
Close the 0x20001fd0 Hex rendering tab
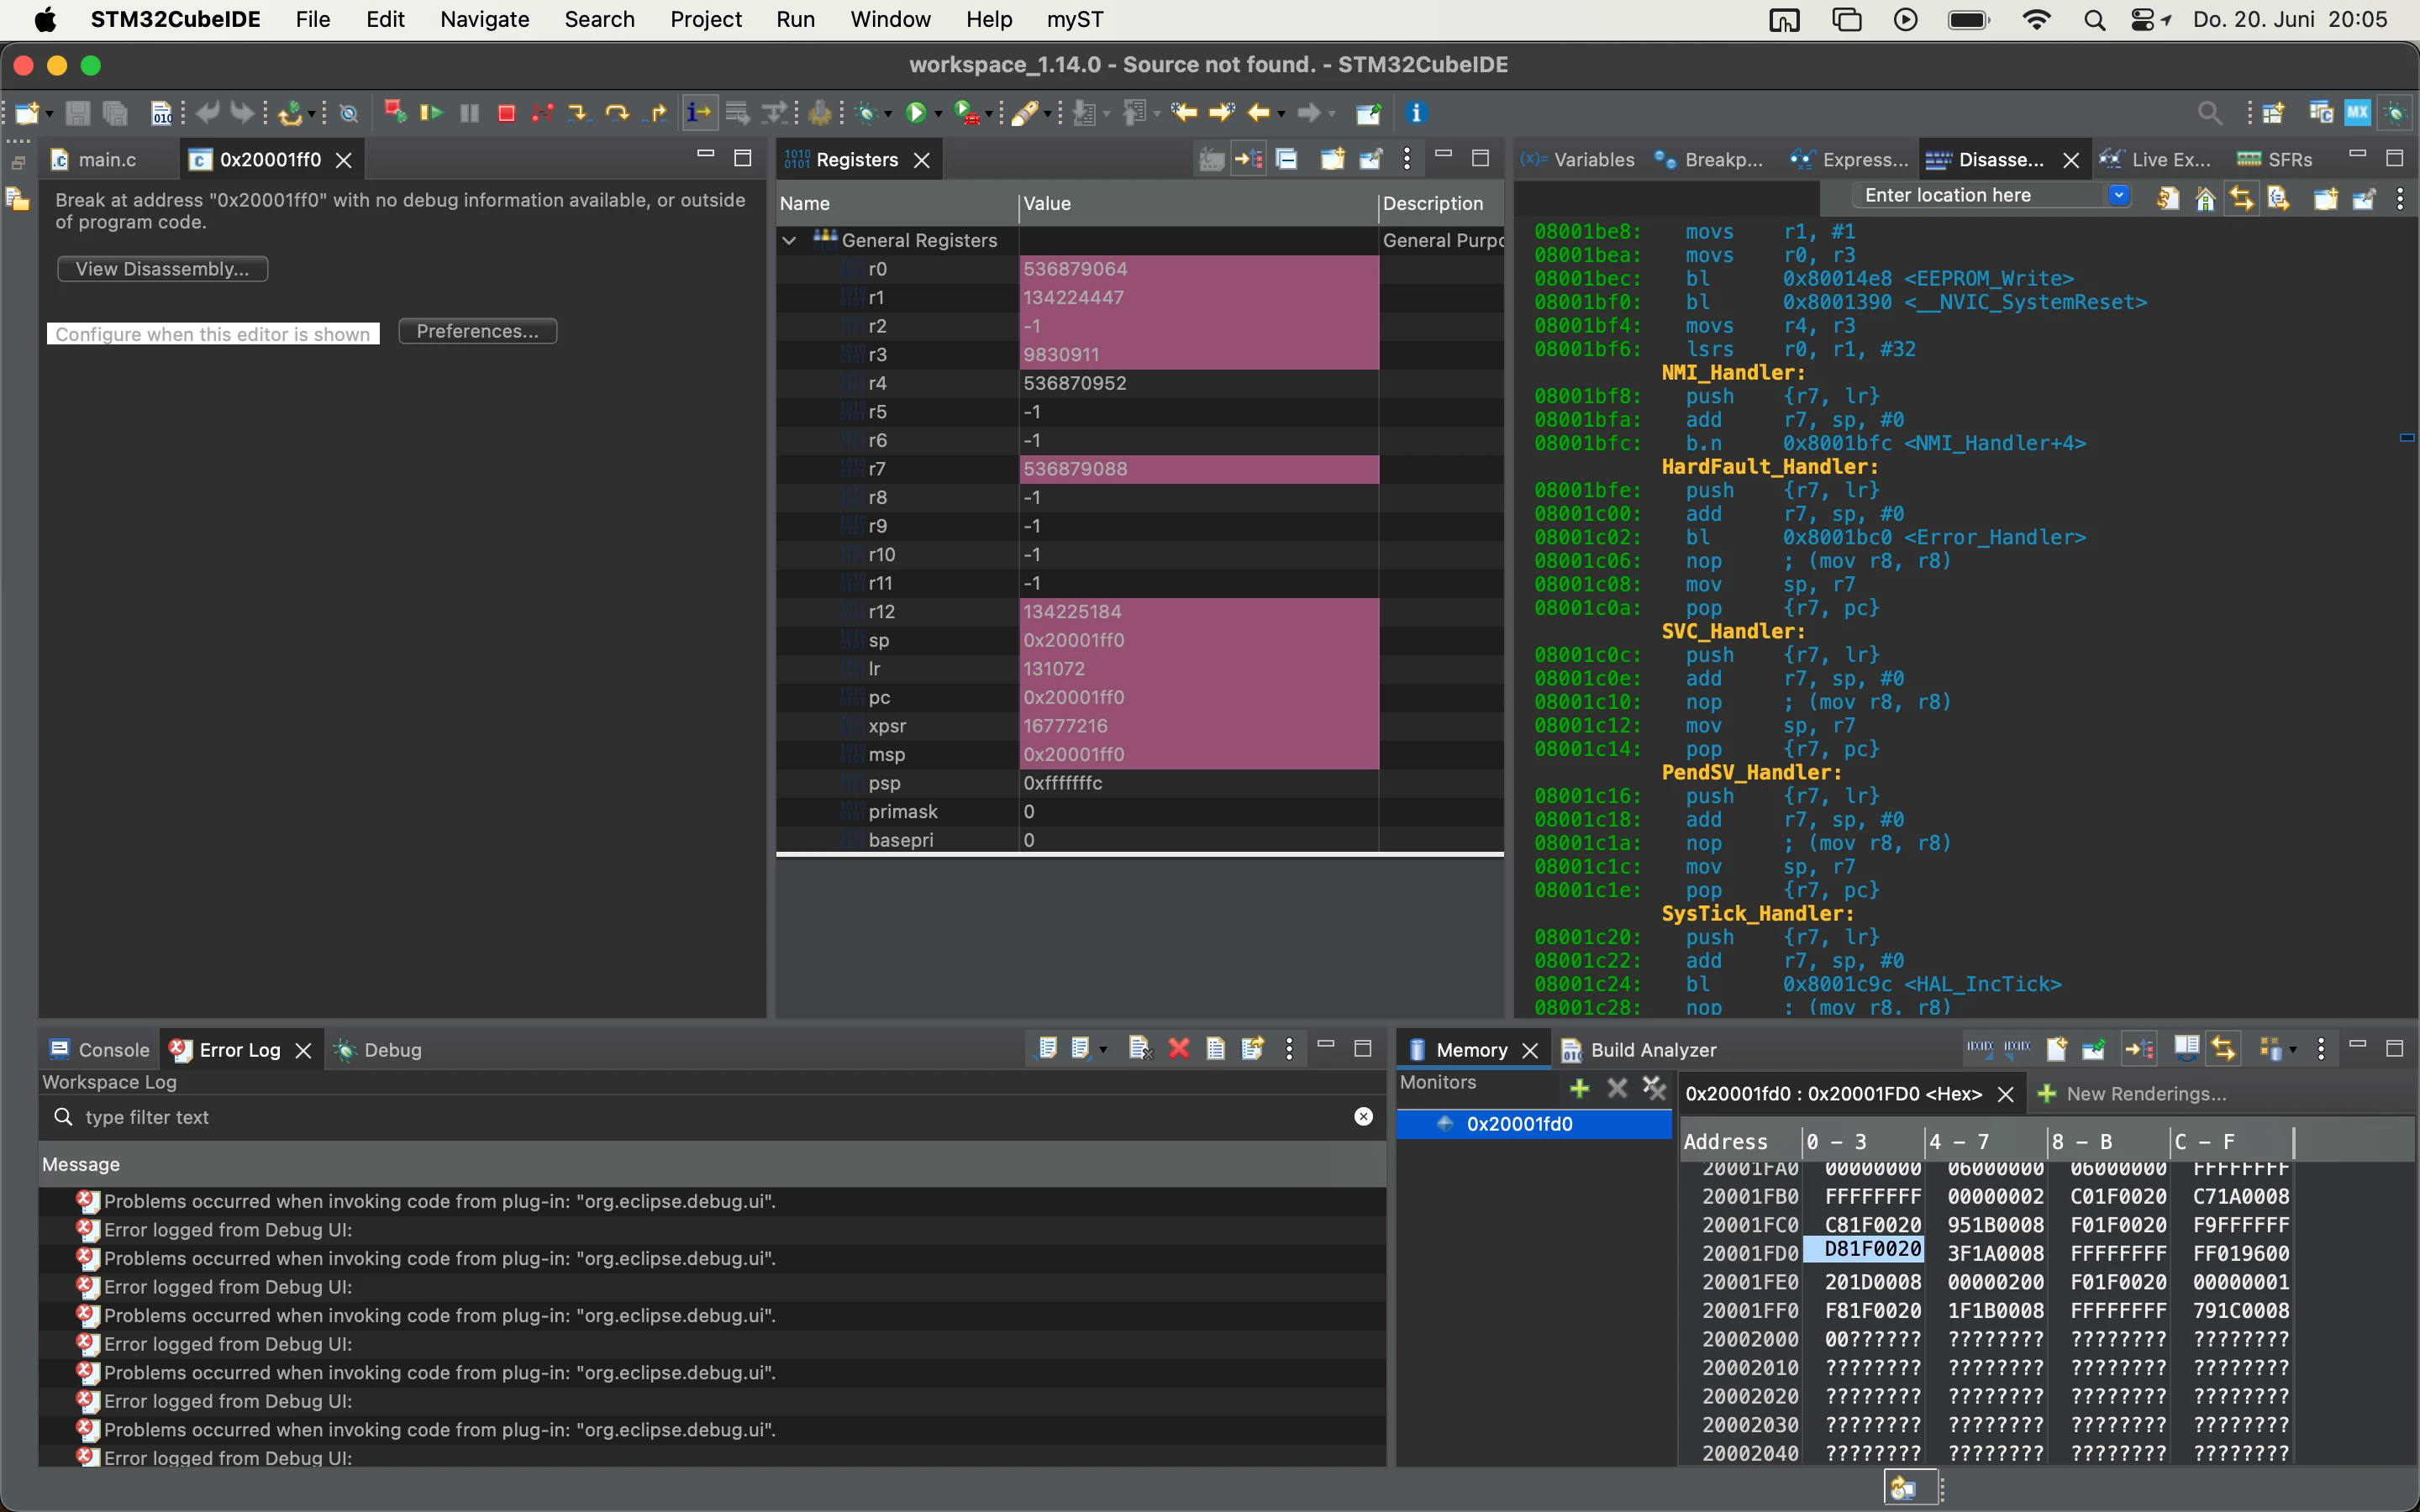coord(2005,1095)
